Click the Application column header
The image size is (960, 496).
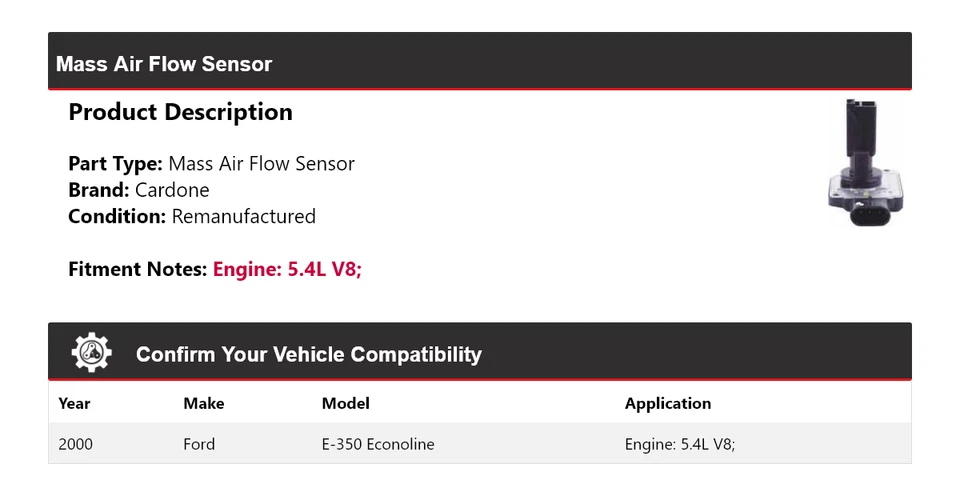(x=667, y=403)
